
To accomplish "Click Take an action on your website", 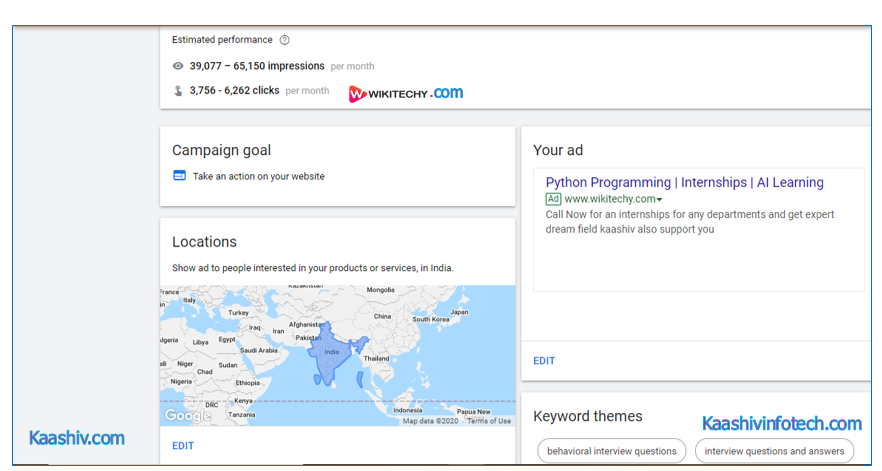I will 258,176.
